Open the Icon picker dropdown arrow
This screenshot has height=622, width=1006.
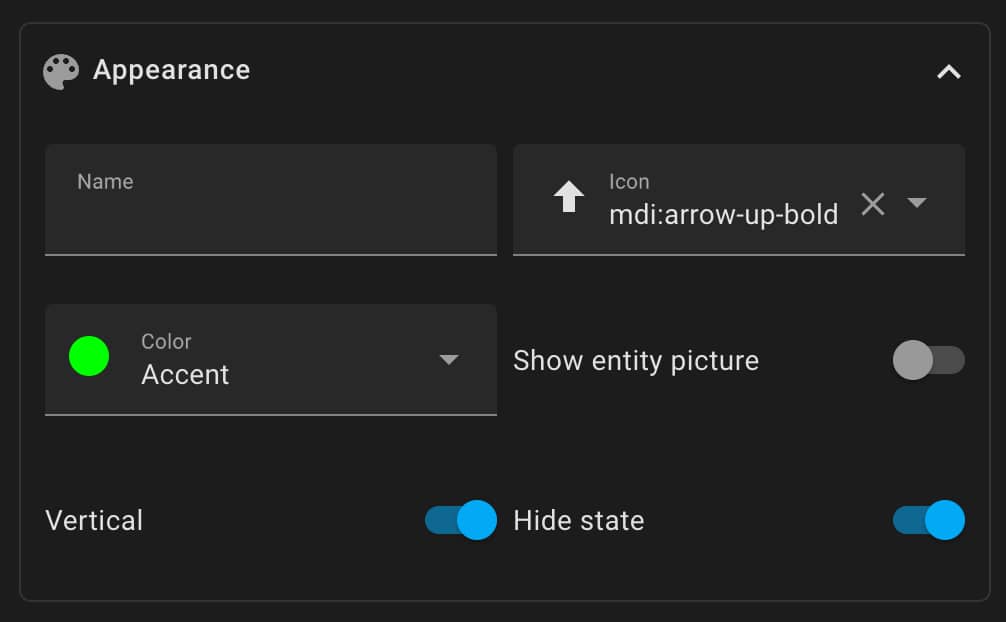[x=917, y=203]
